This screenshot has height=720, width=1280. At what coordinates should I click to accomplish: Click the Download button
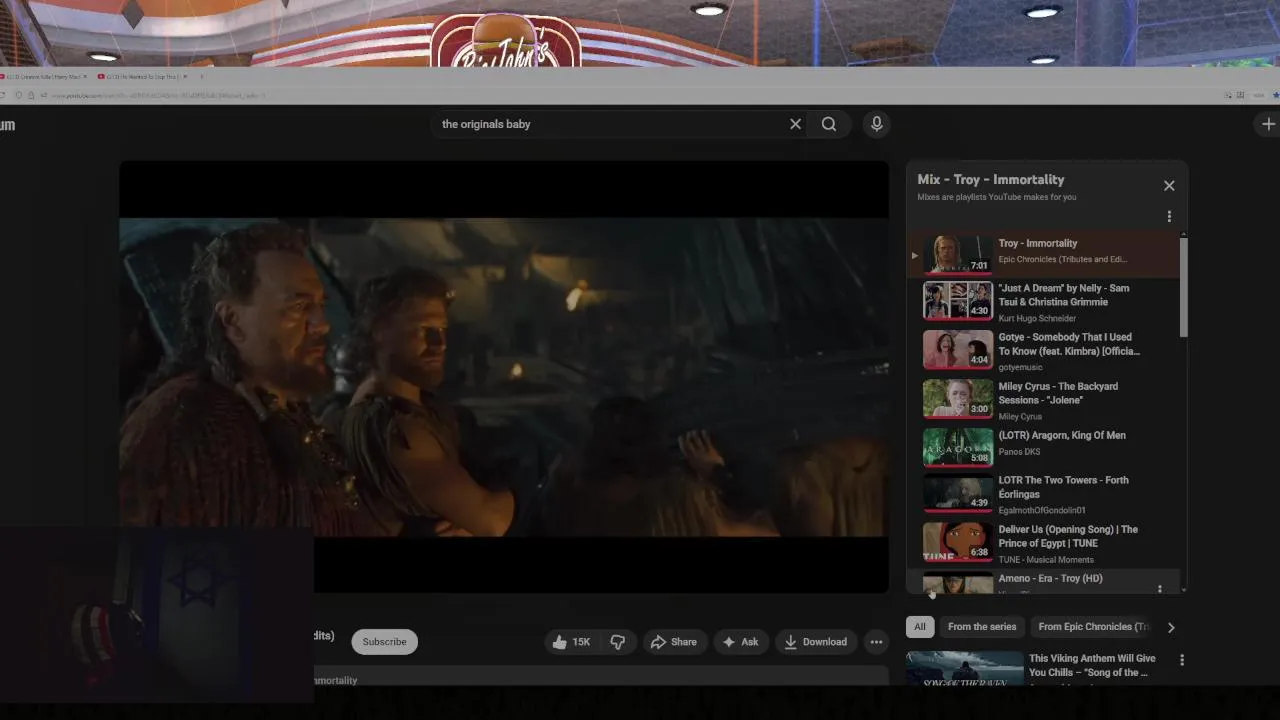pyautogui.click(x=815, y=642)
